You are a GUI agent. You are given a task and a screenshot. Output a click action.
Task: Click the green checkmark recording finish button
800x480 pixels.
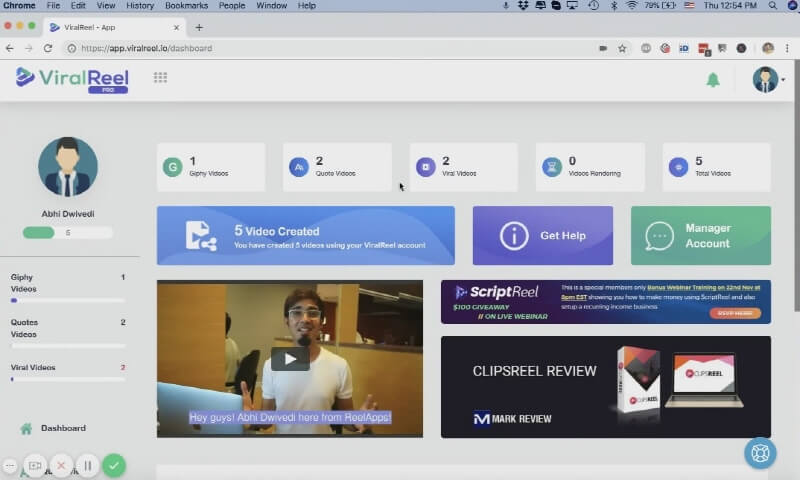[x=114, y=465]
